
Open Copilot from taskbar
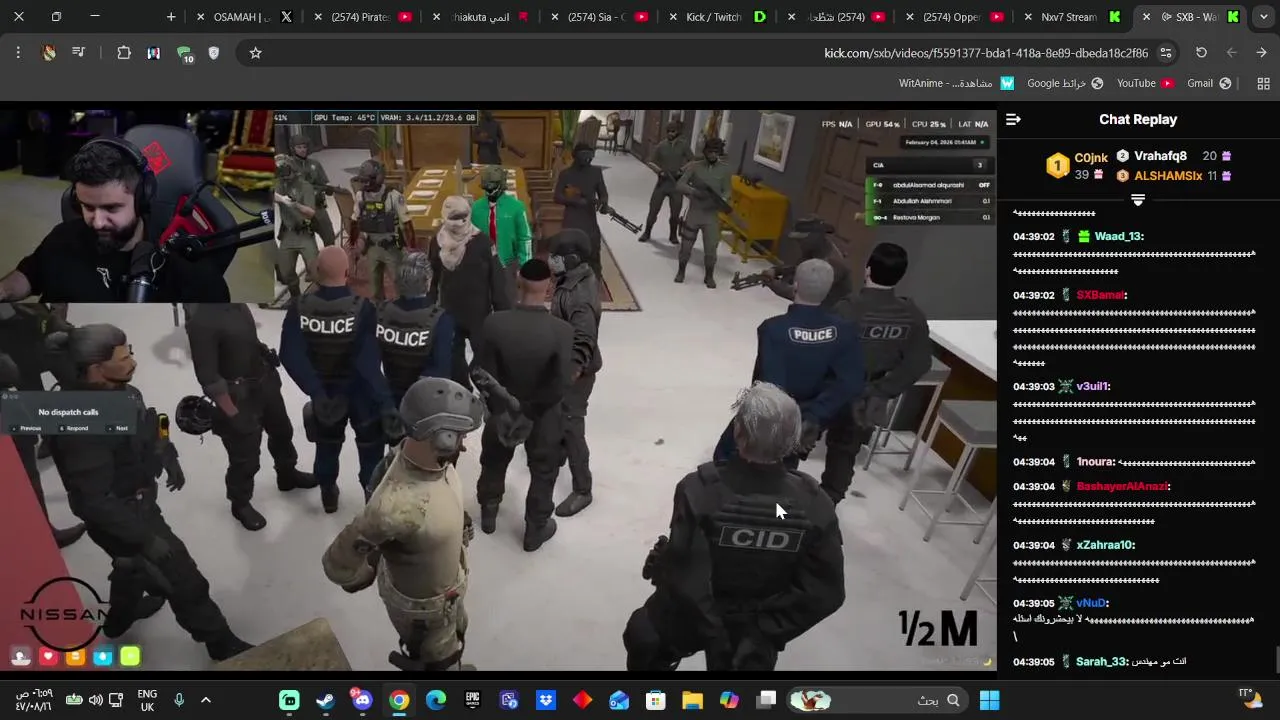click(x=729, y=700)
